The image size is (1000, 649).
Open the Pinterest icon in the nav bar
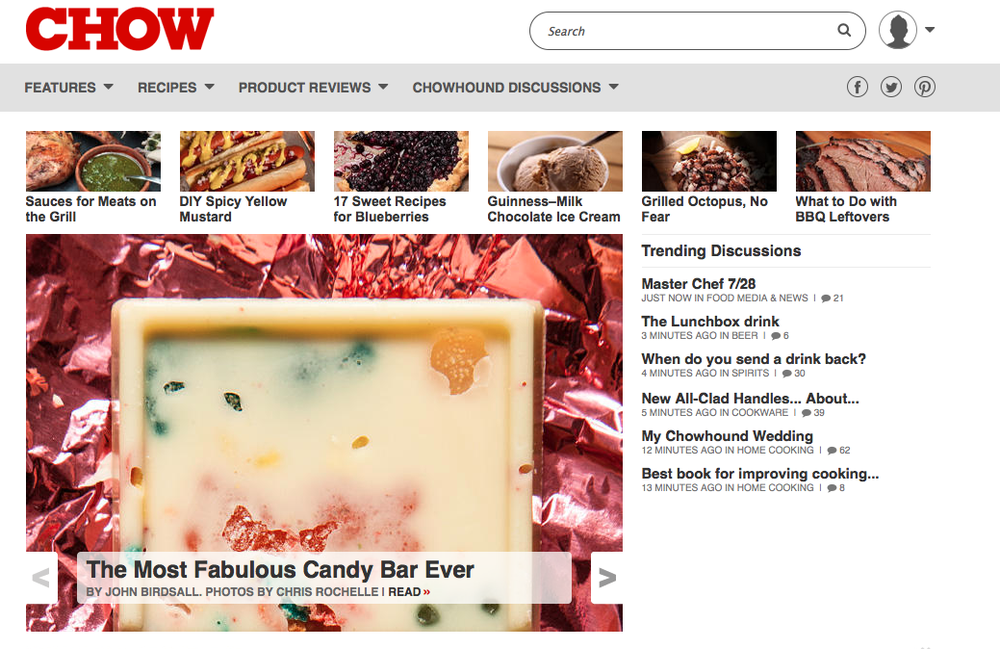925,87
